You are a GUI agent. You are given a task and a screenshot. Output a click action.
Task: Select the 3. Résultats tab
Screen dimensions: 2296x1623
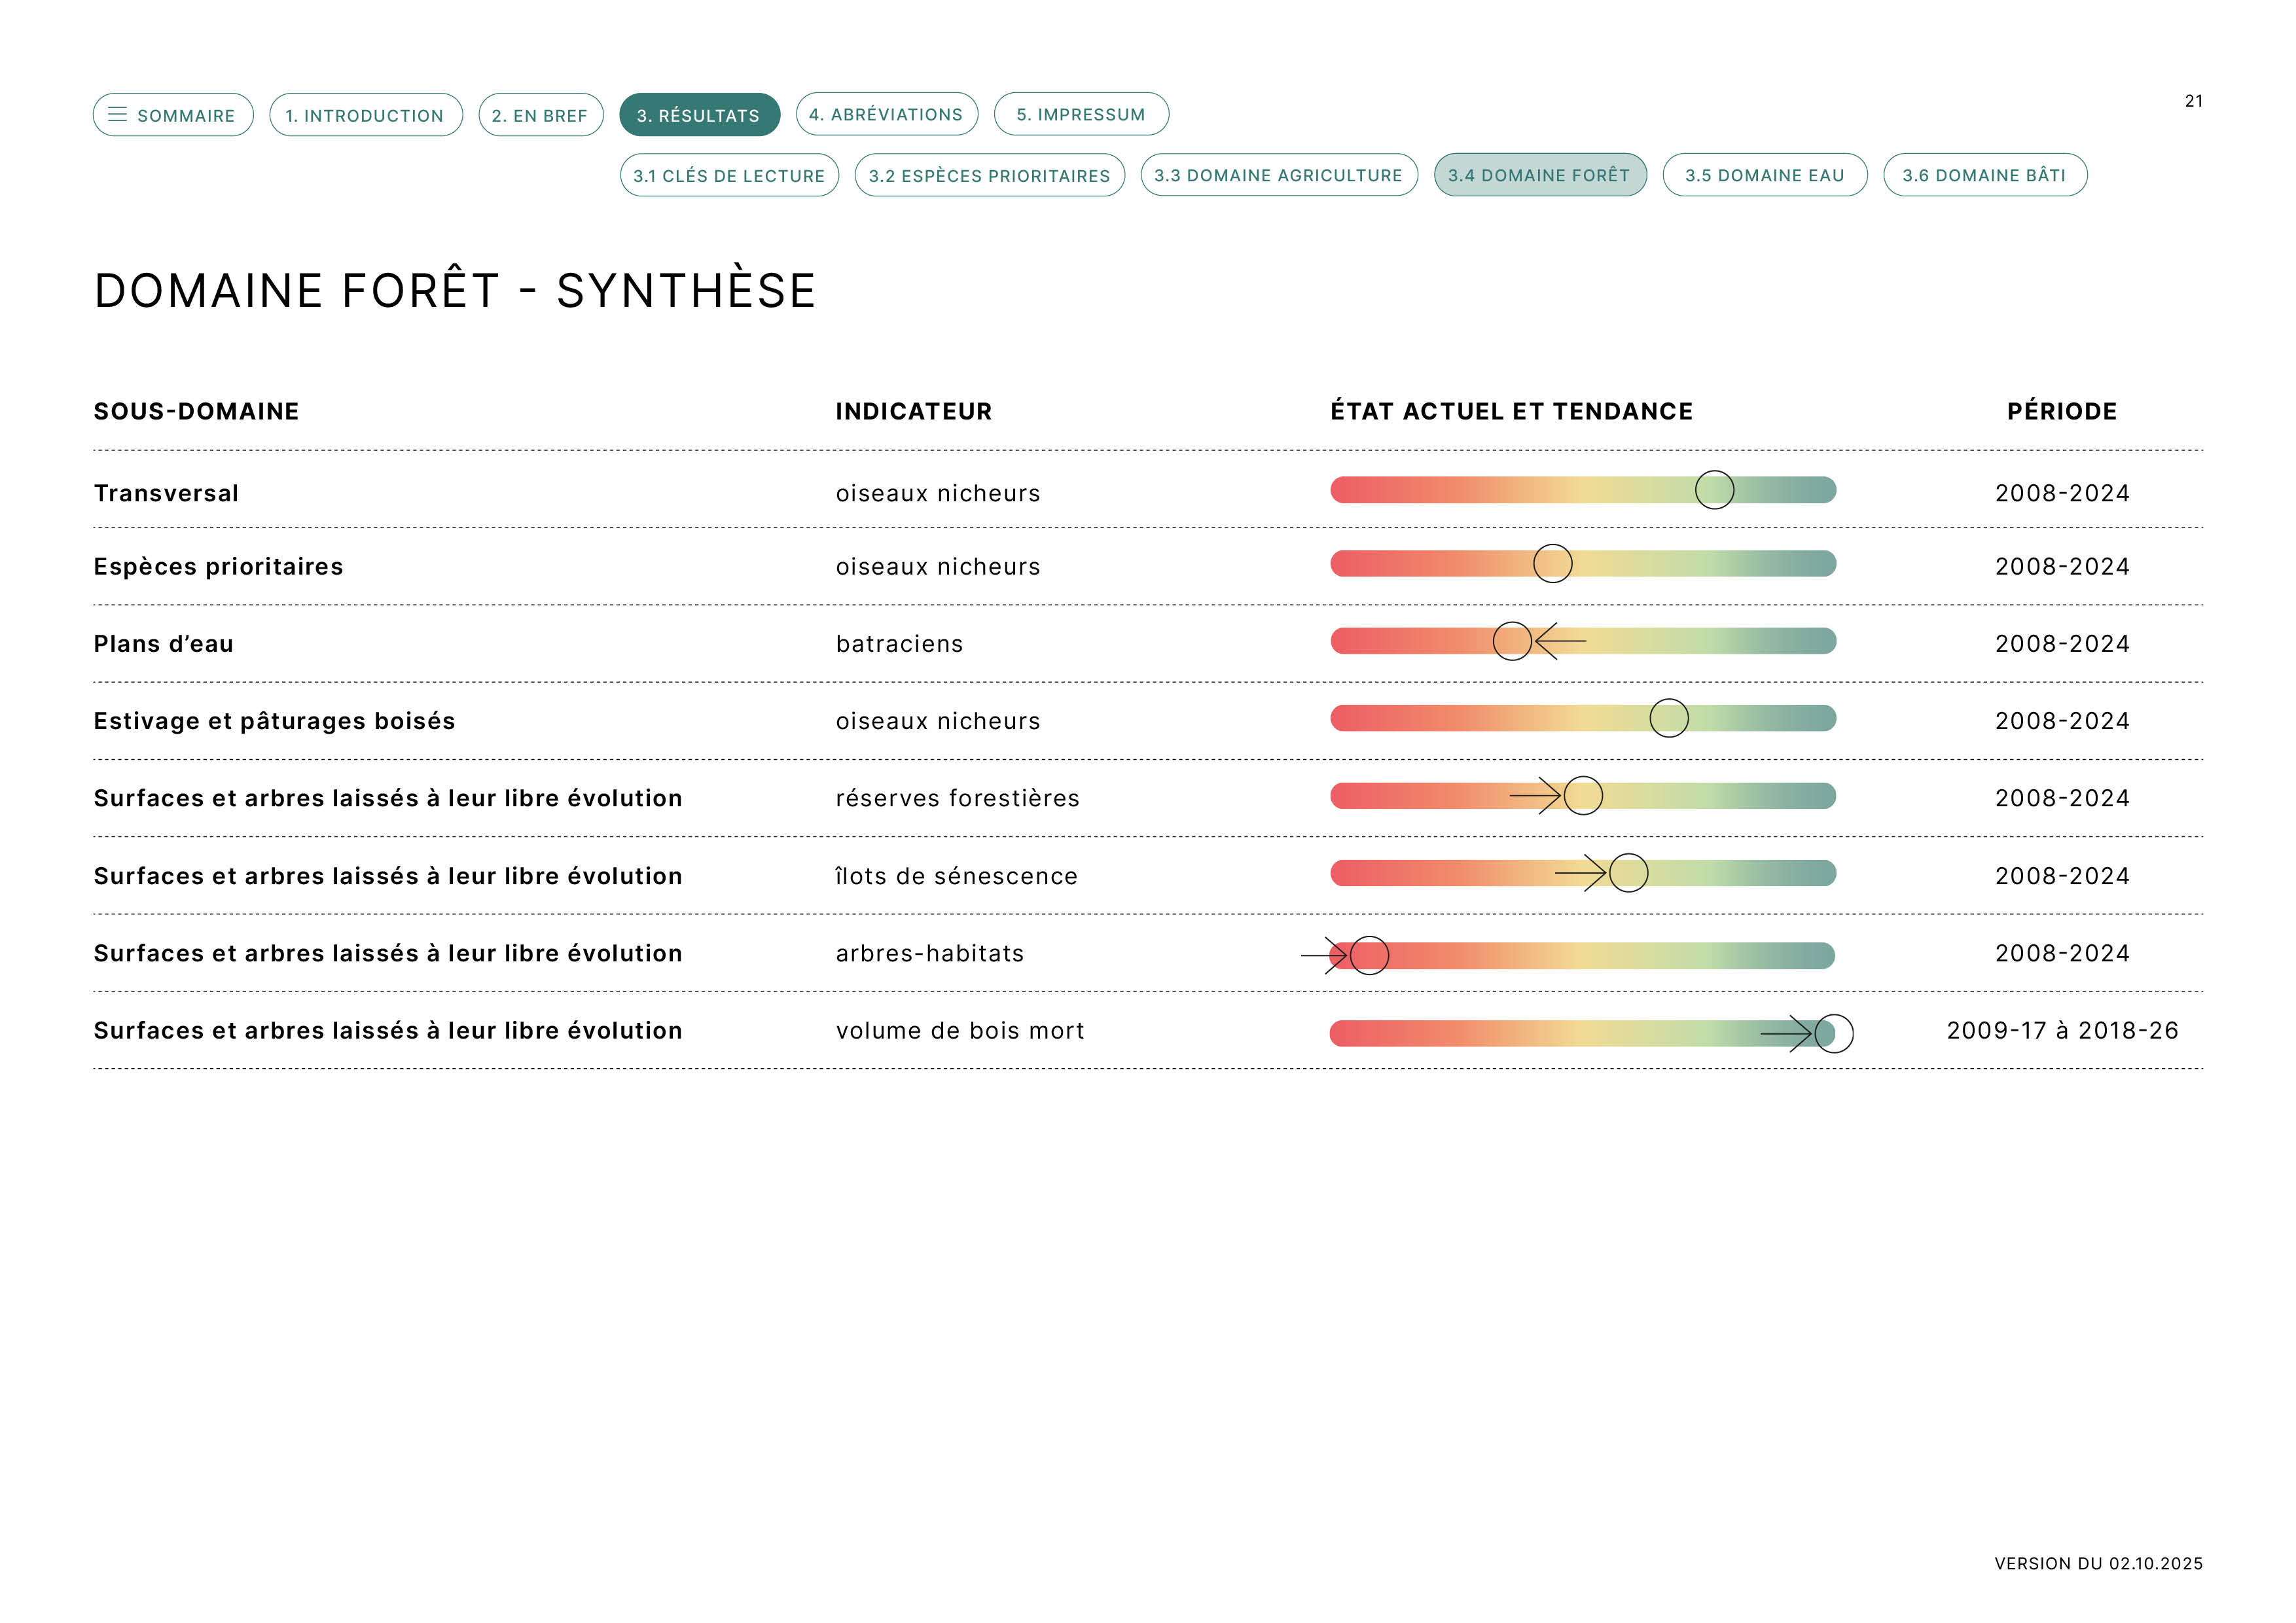pyautogui.click(x=699, y=115)
